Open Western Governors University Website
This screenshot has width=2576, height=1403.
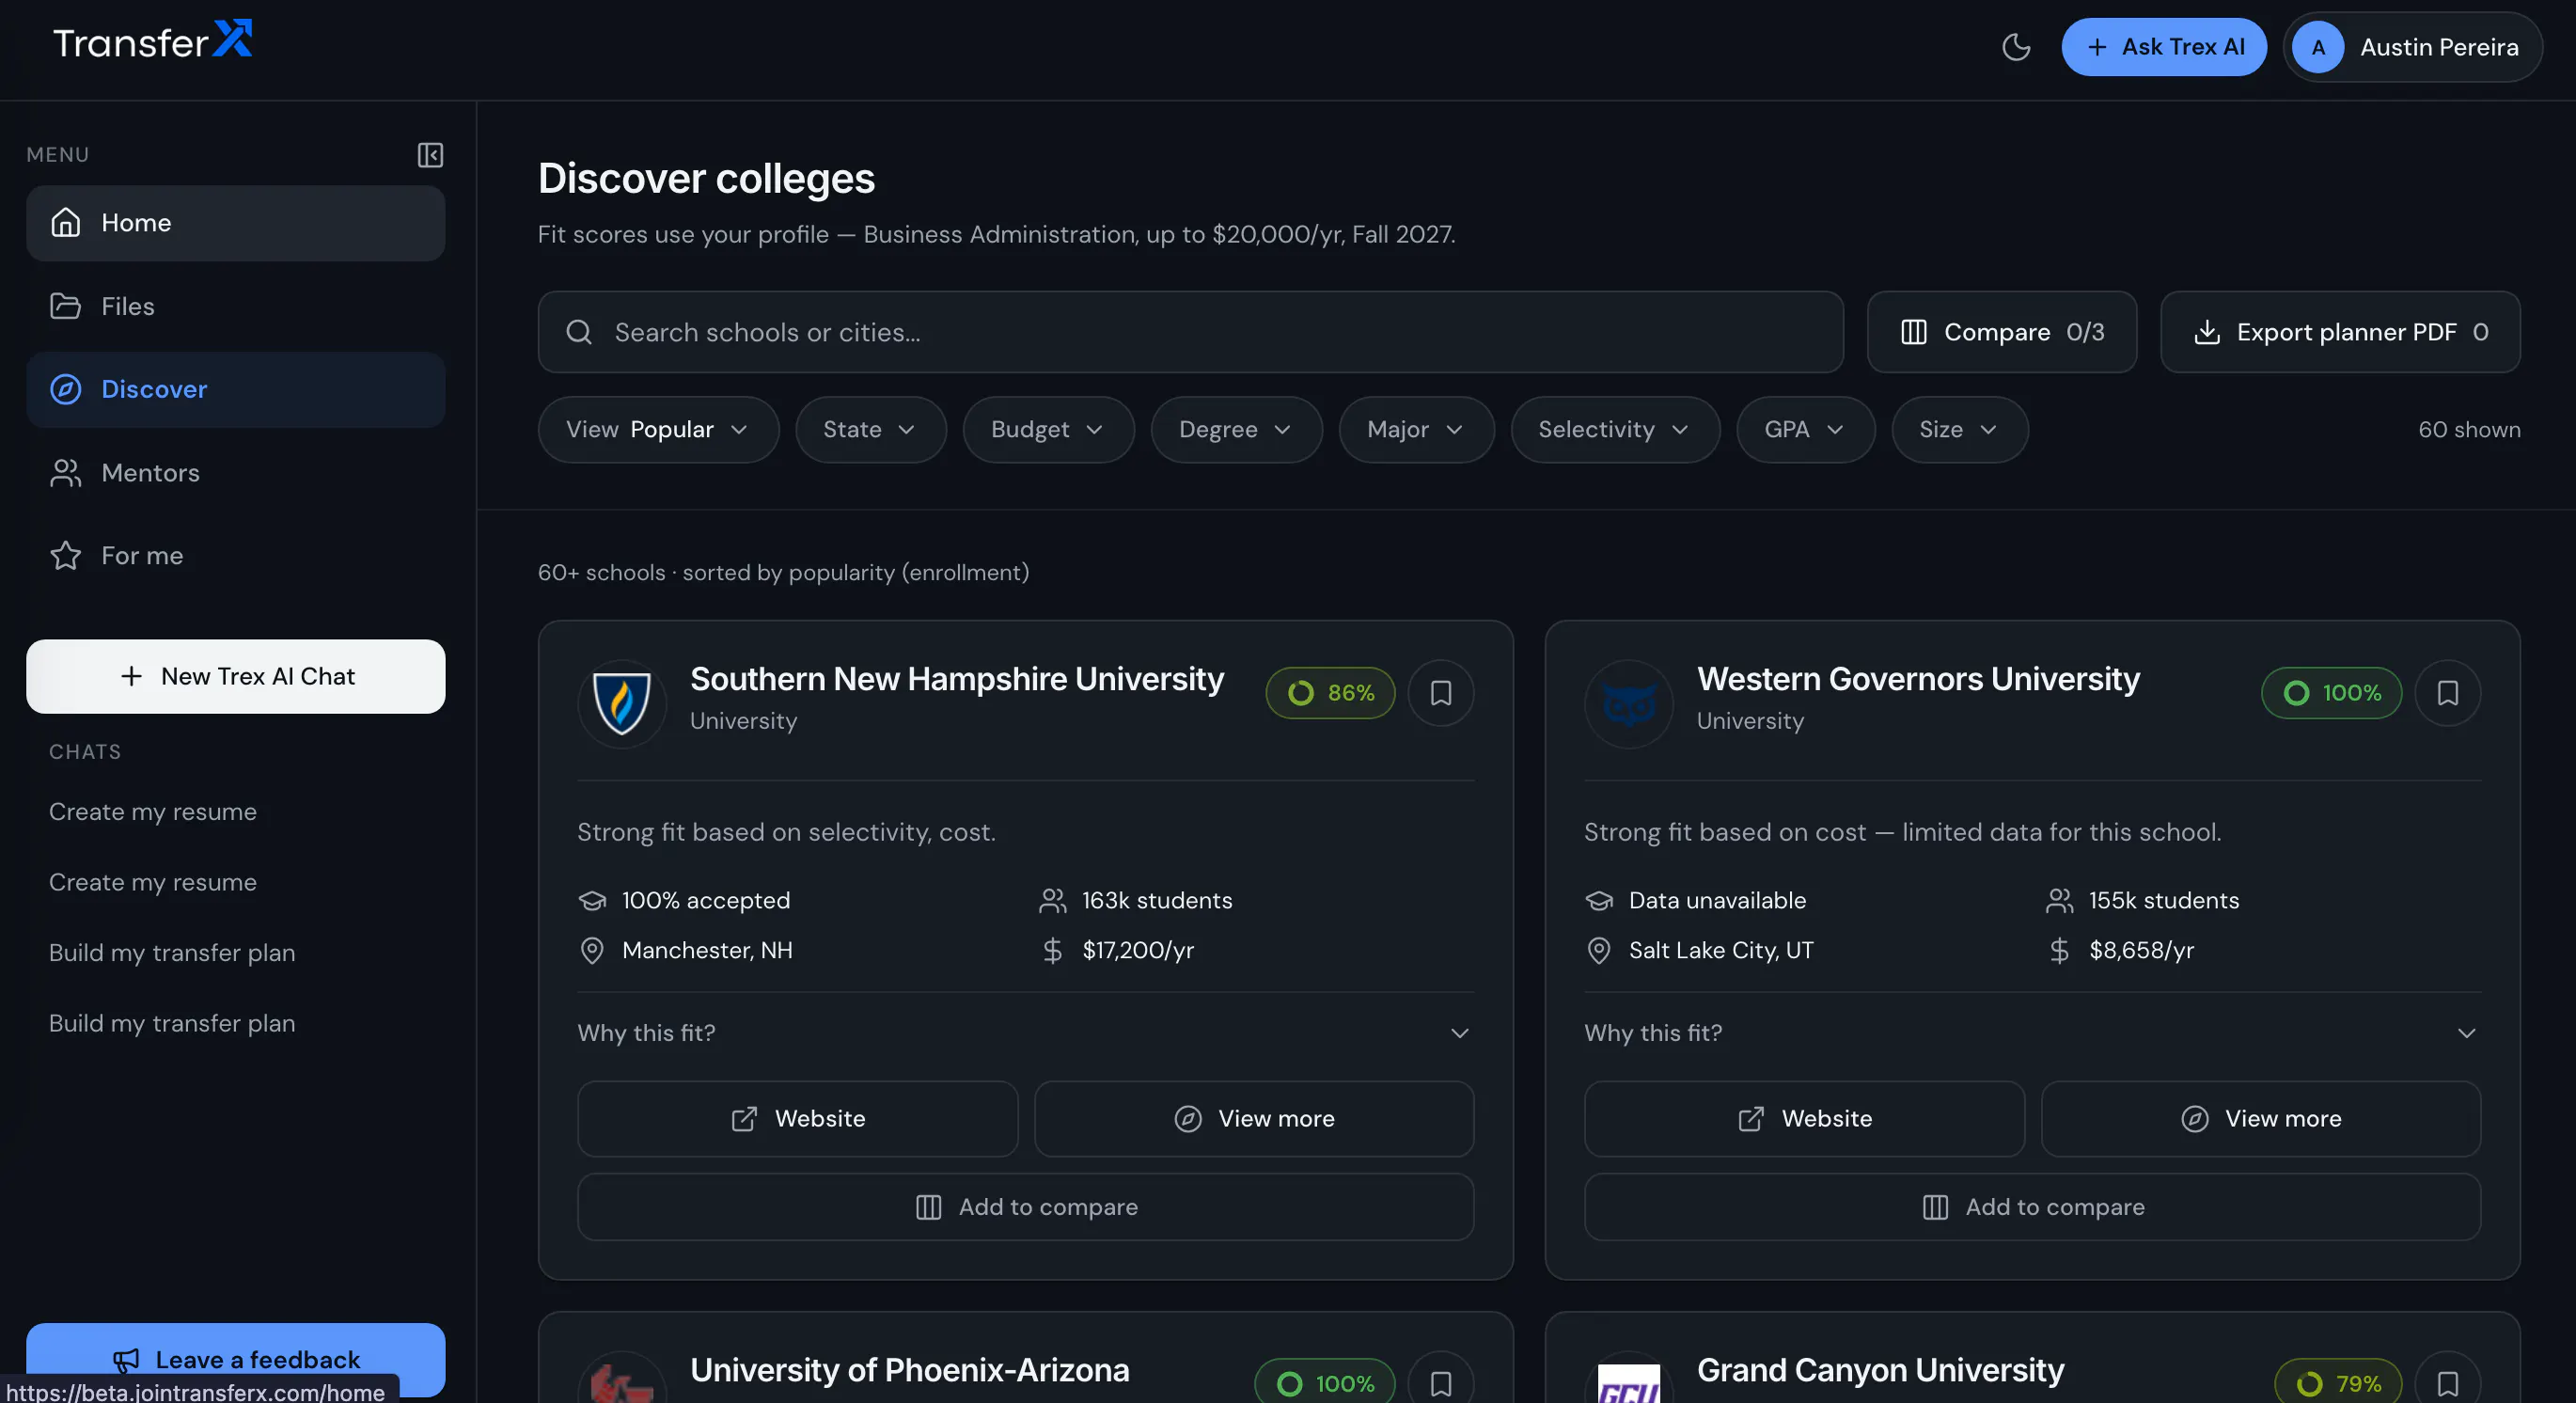(x=1804, y=1119)
